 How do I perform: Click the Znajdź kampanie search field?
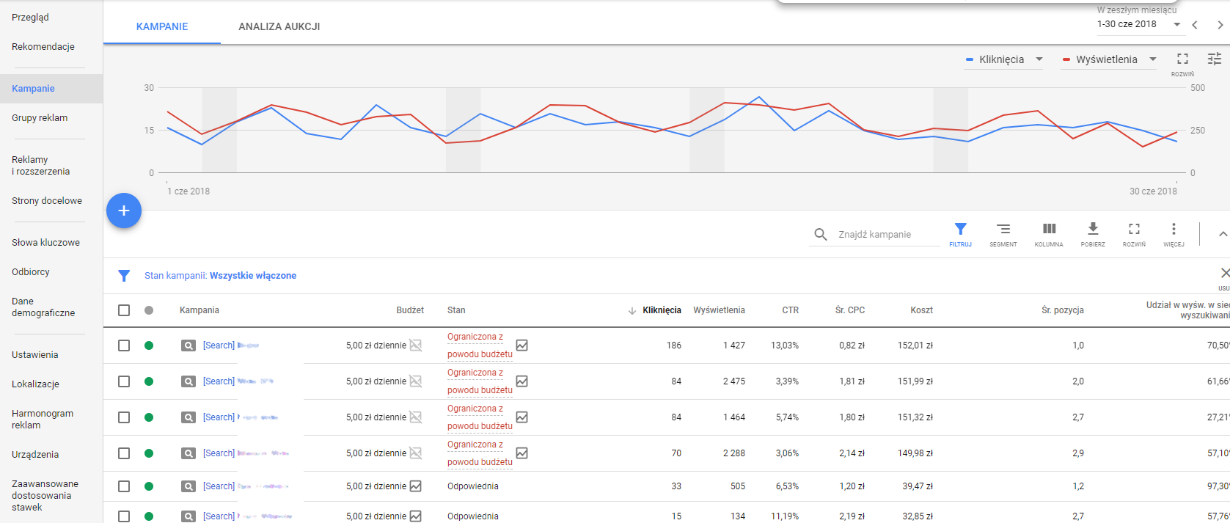(x=884, y=234)
